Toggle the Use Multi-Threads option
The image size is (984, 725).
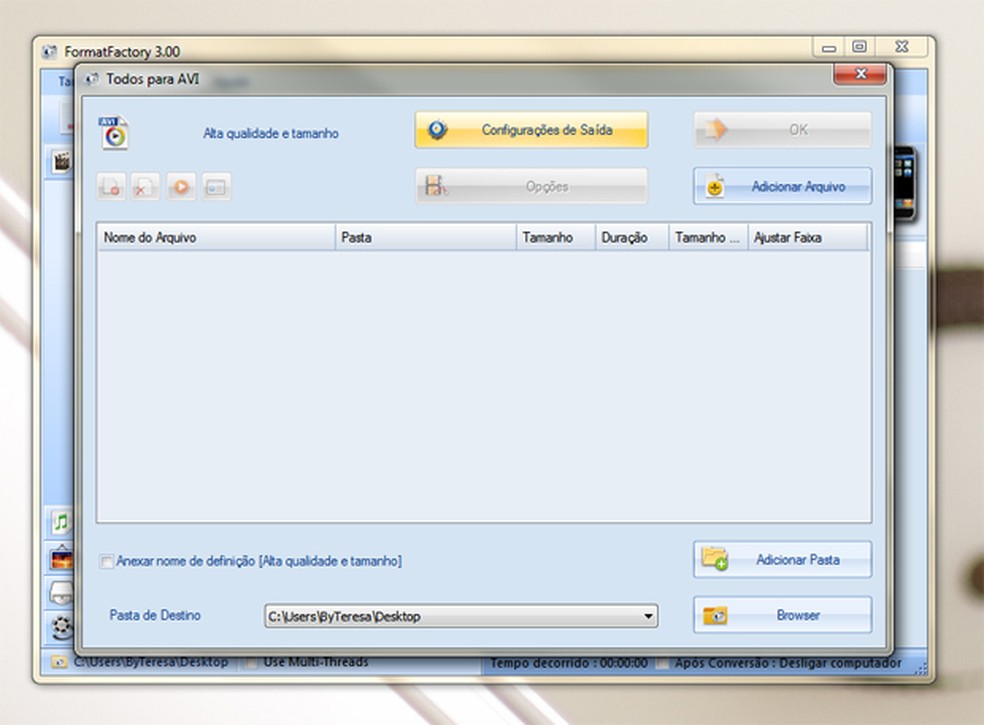coord(252,662)
